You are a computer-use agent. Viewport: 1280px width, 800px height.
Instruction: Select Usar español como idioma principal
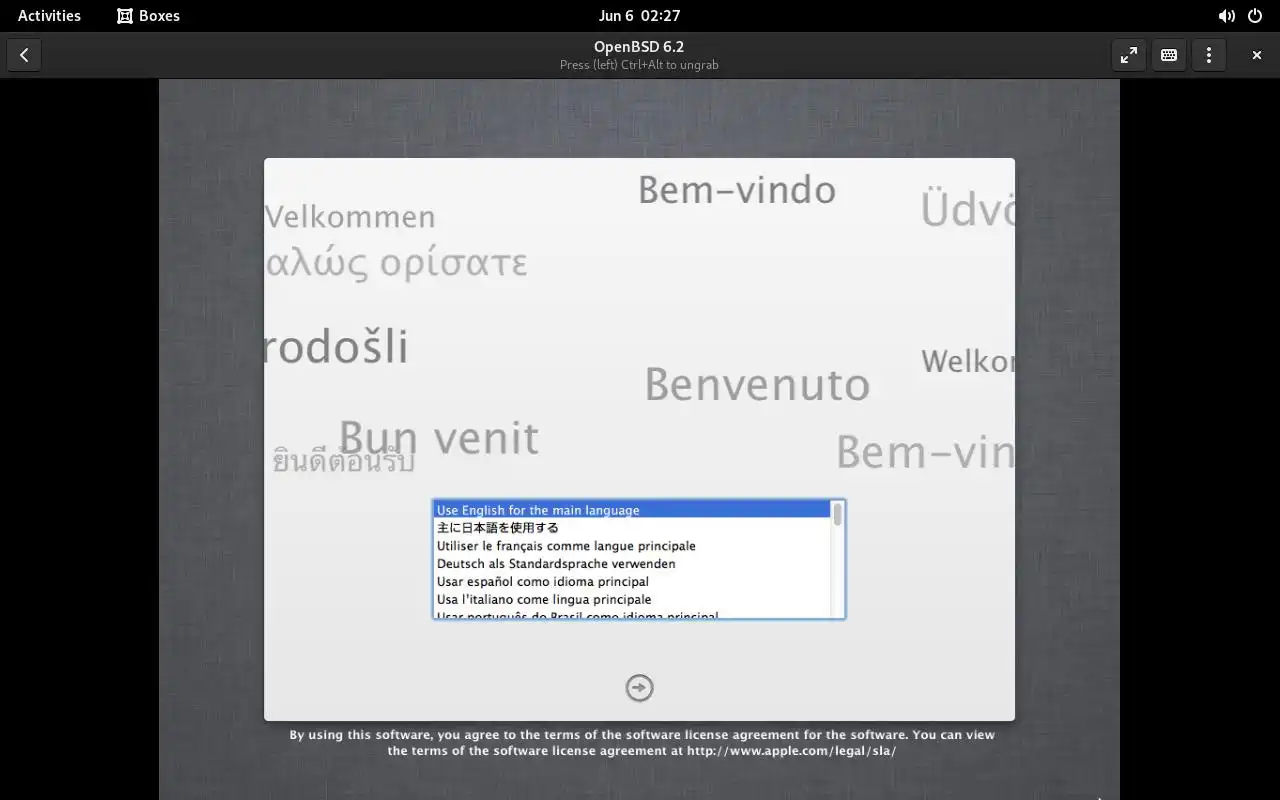pyautogui.click(x=632, y=582)
